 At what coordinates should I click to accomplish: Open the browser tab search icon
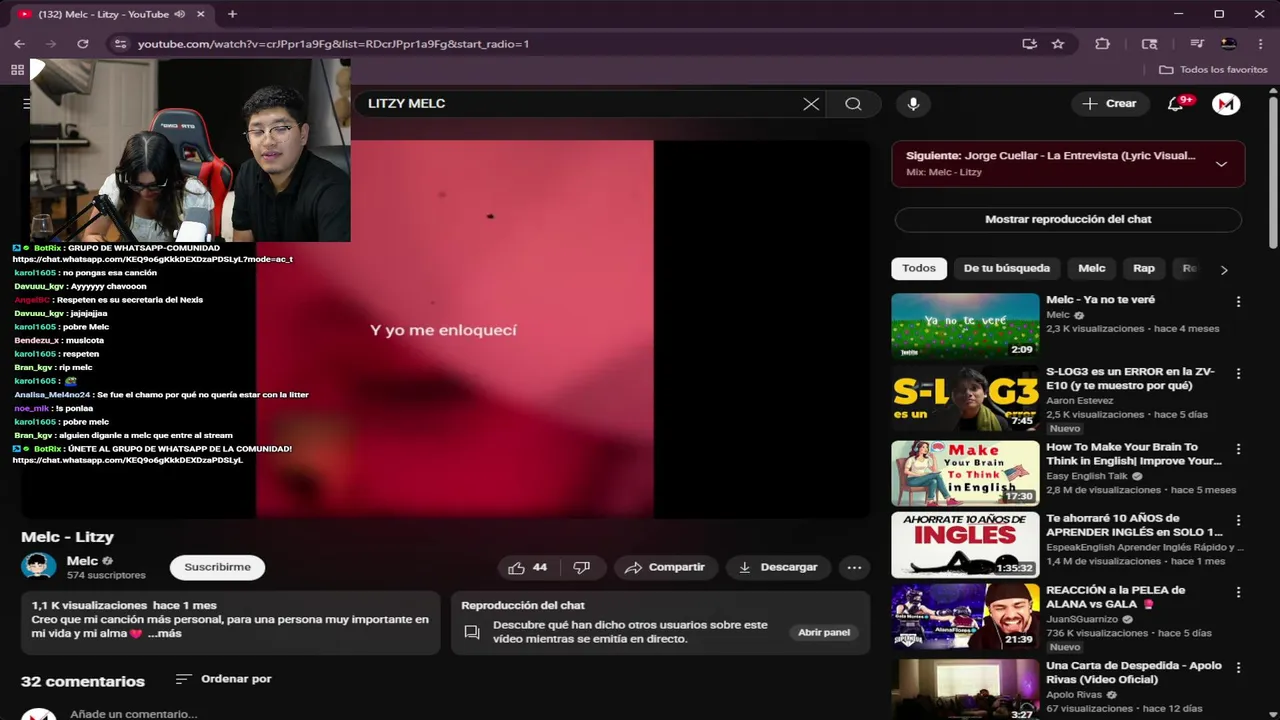pos(1150,44)
